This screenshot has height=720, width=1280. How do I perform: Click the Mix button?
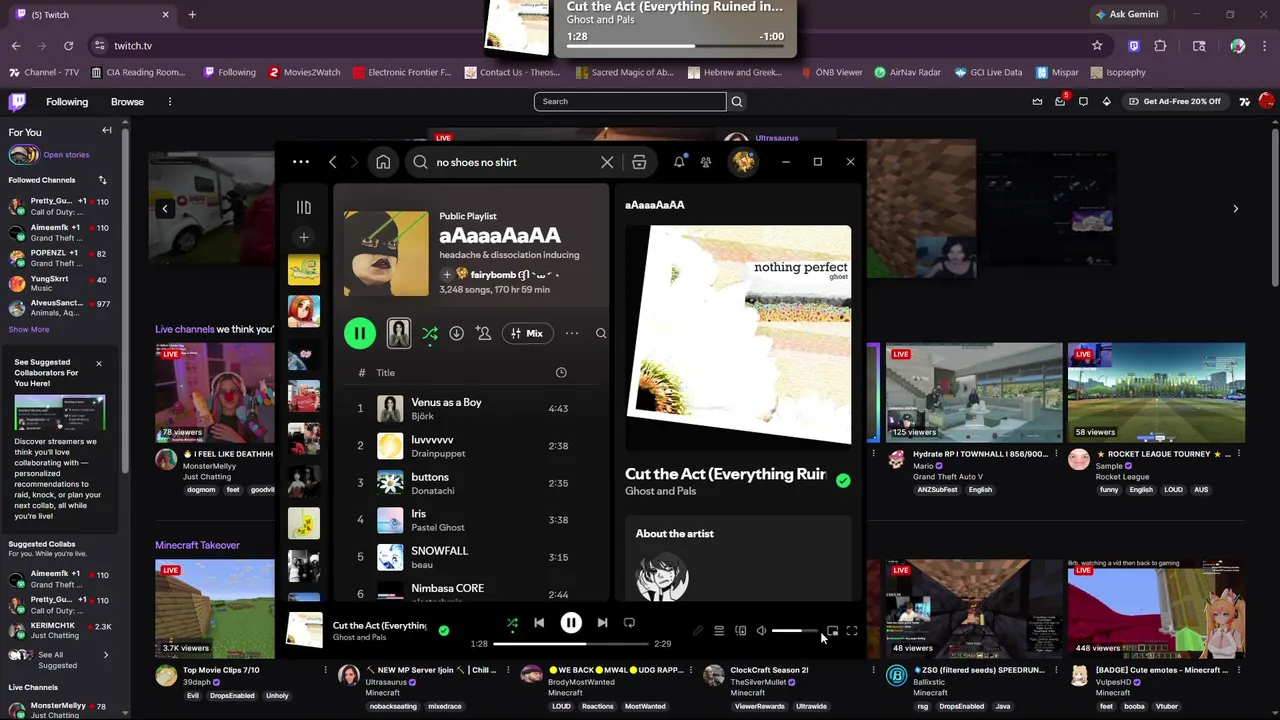point(526,333)
